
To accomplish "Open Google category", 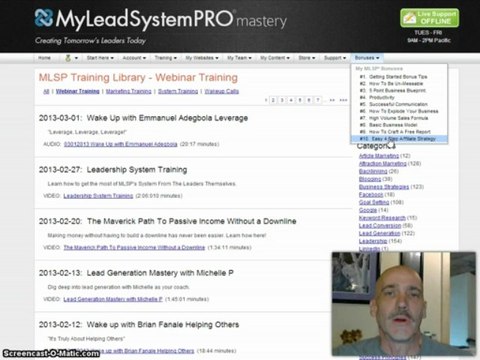I will [x=368, y=210].
